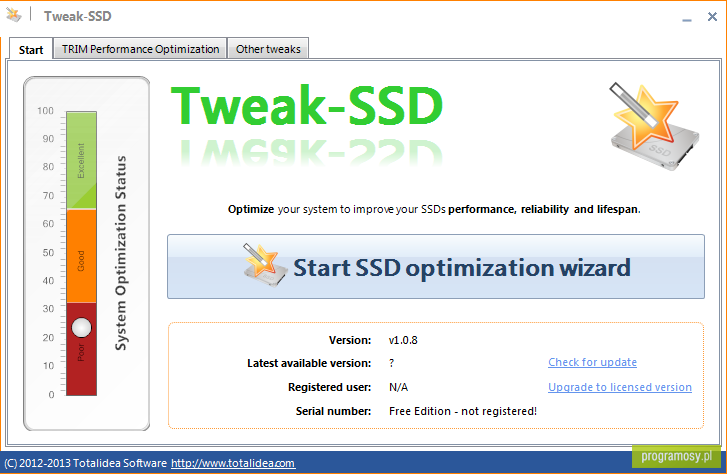Switch to the Start tab

31,49
